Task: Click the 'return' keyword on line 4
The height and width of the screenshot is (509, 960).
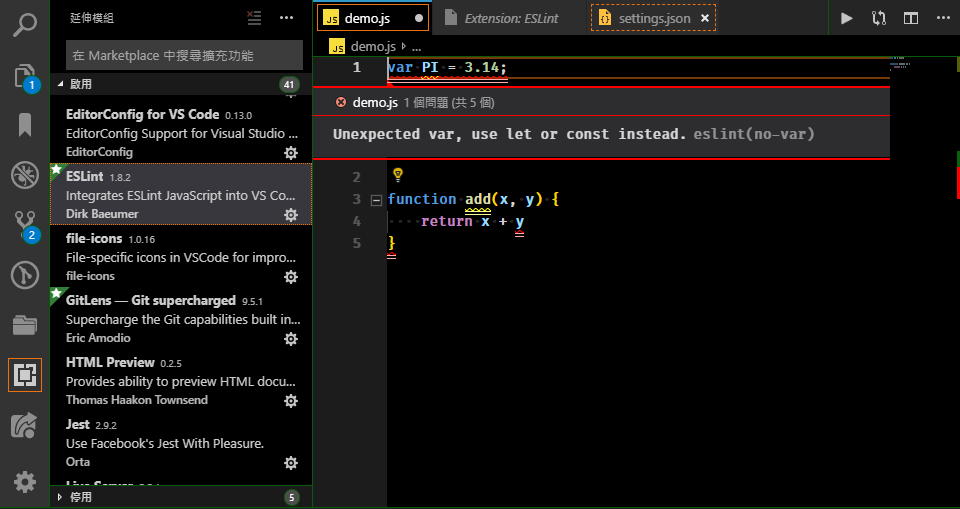Action: tap(446, 221)
